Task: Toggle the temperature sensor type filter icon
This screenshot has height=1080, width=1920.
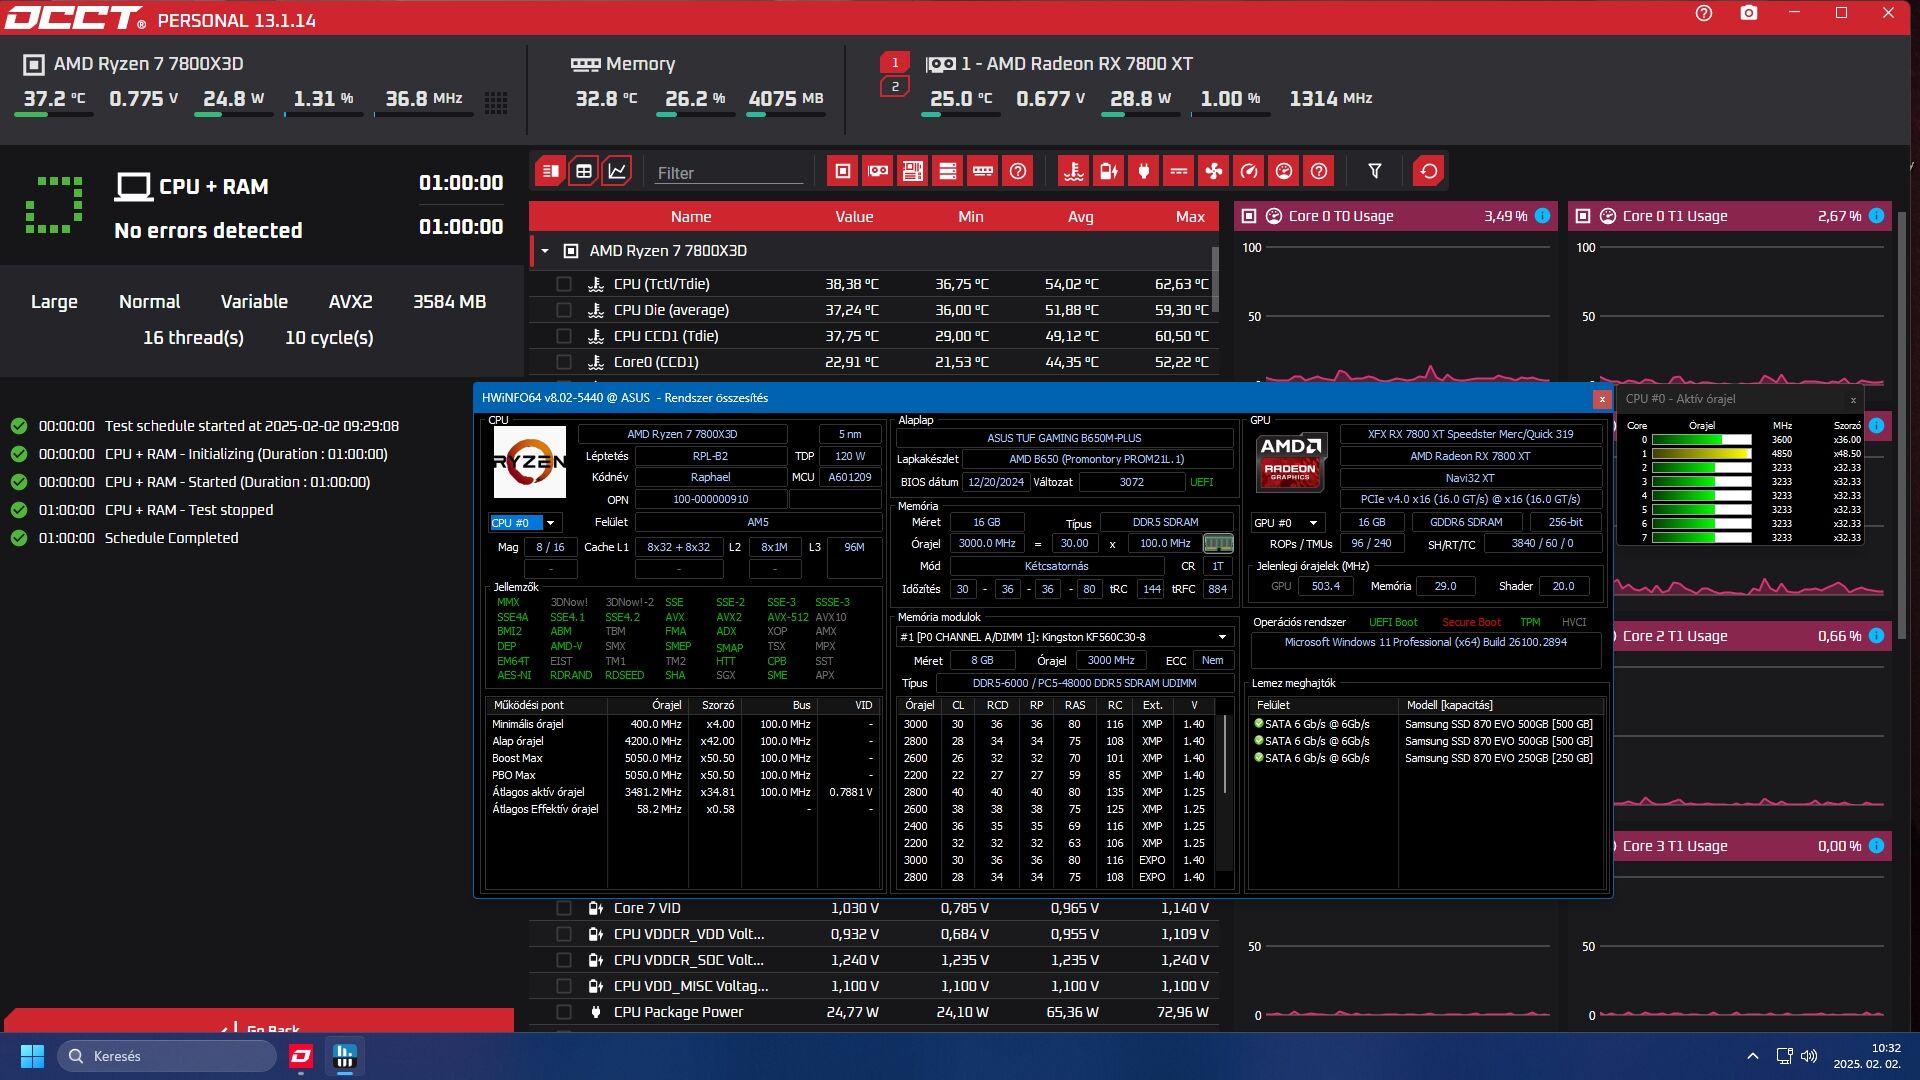Action: 1074,172
